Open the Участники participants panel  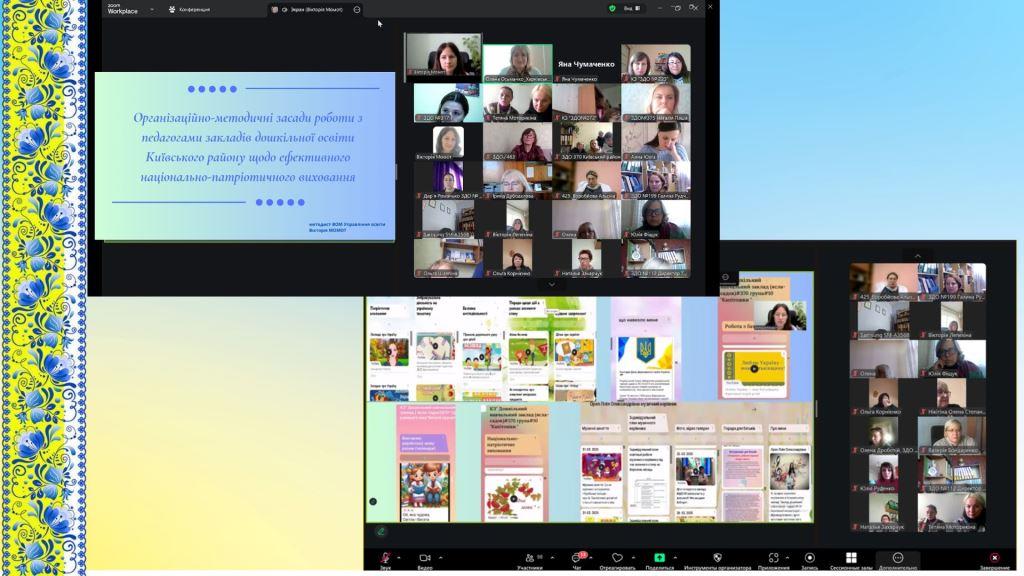point(529,557)
